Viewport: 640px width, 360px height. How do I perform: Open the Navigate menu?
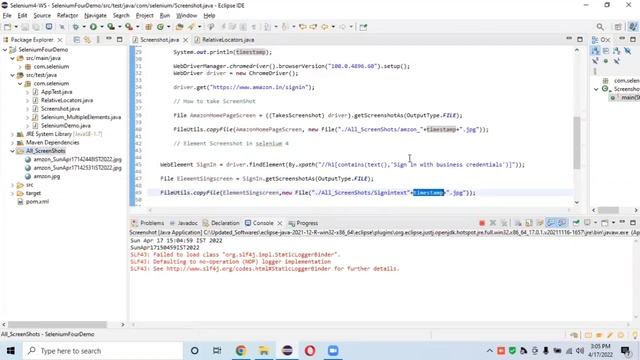tap(95, 16)
